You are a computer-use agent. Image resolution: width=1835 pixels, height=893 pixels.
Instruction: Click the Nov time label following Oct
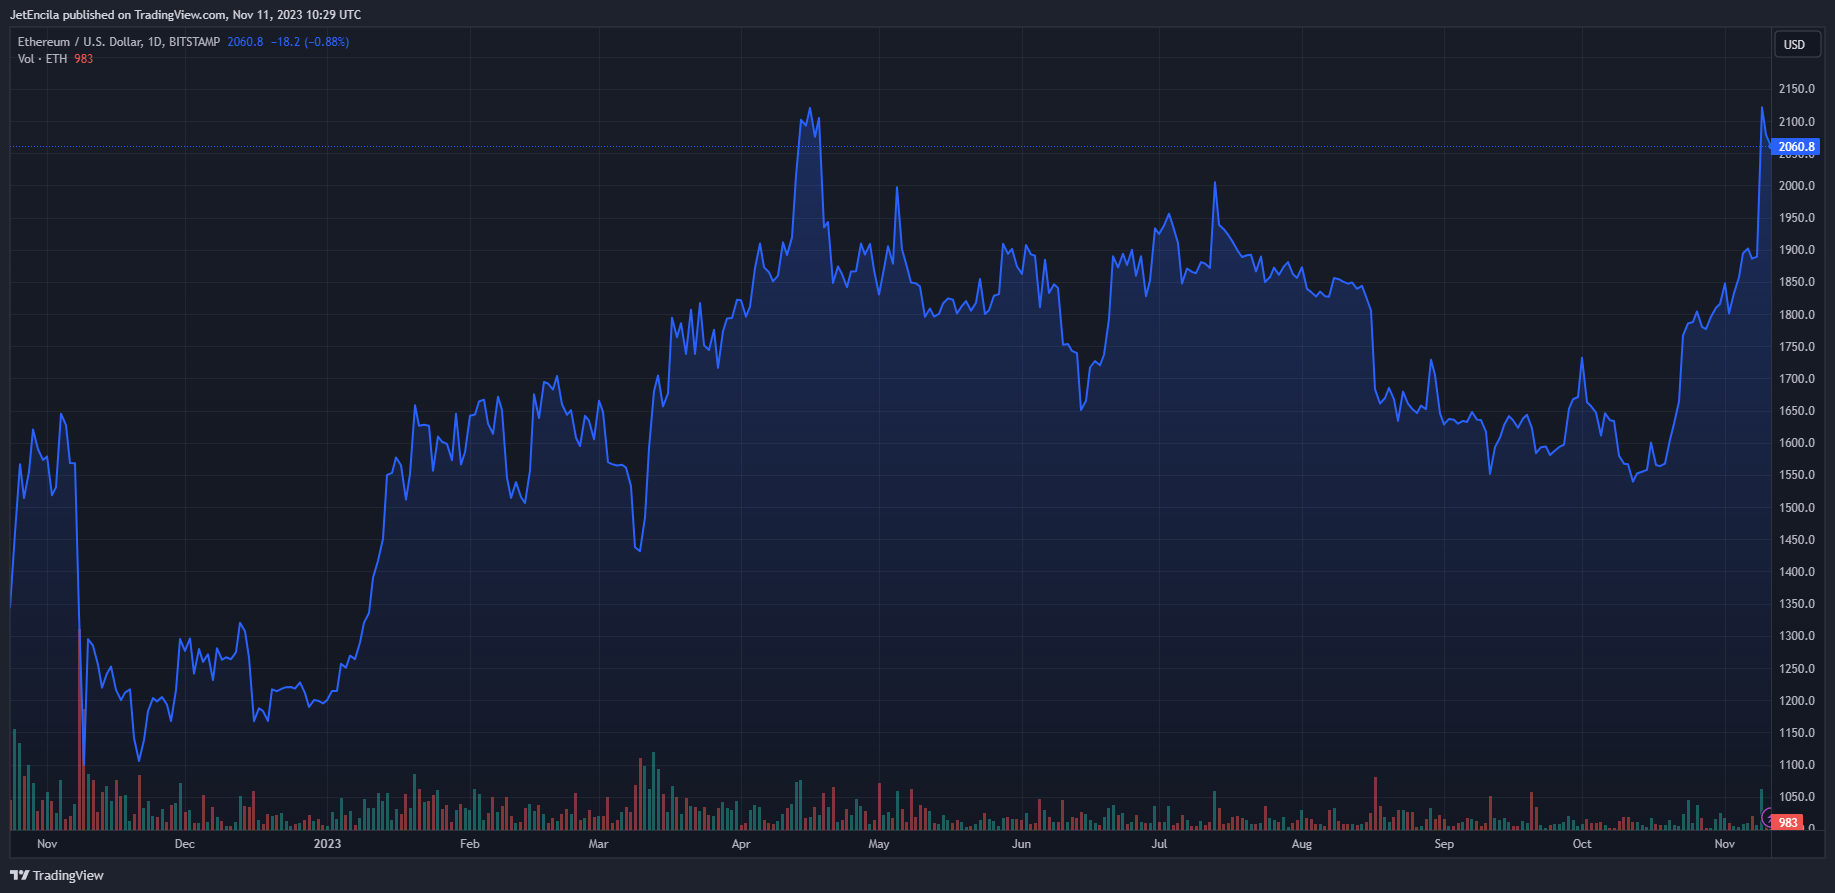coord(1725,844)
